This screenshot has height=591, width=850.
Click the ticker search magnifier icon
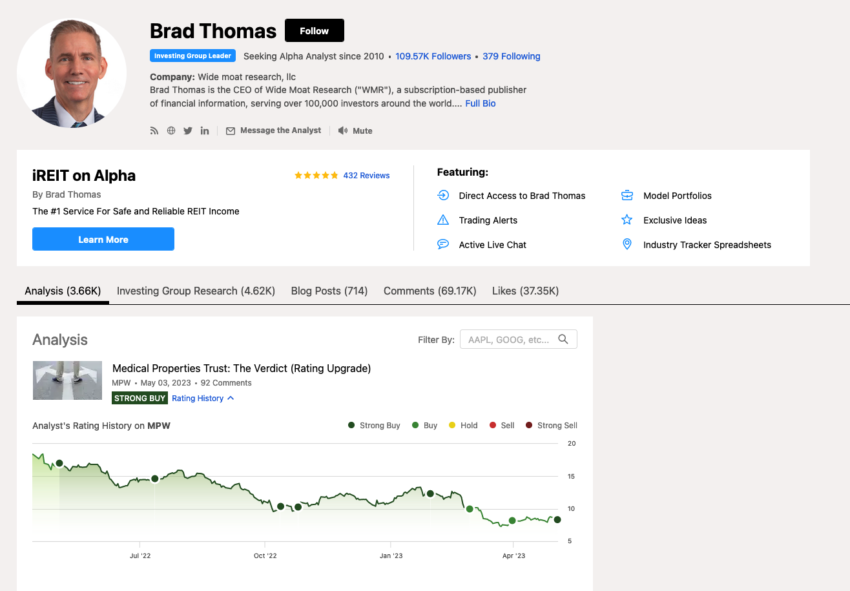(564, 339)
